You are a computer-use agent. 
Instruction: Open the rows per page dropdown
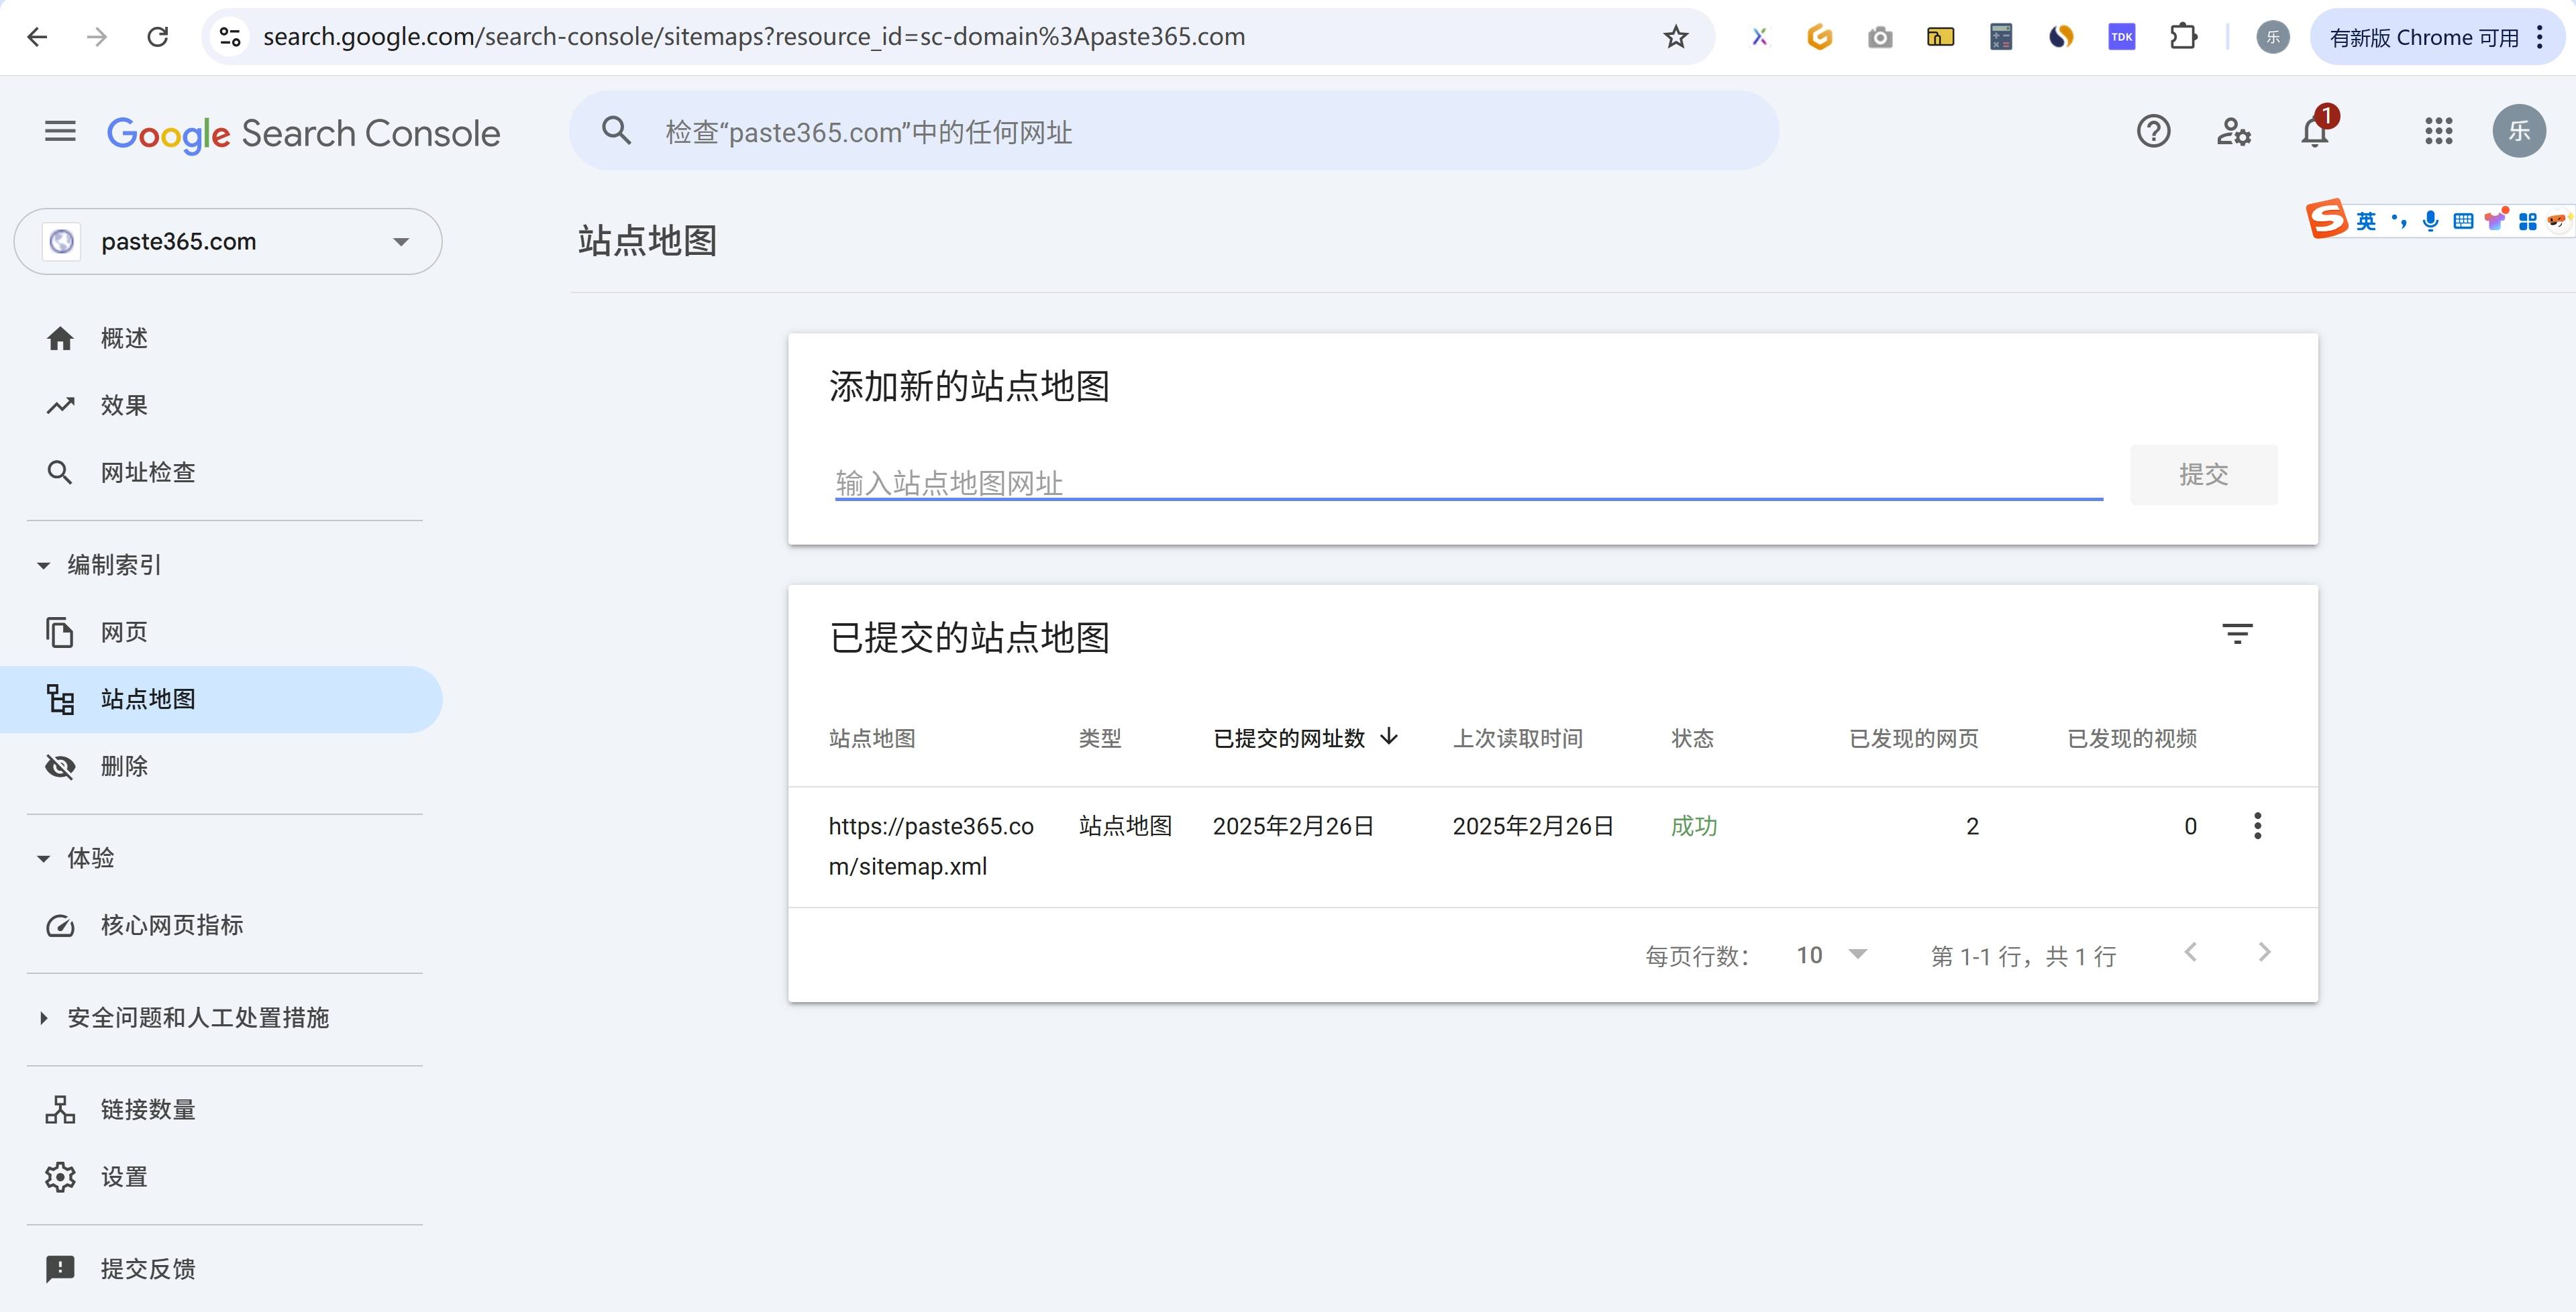click(x=1831, y=955)
